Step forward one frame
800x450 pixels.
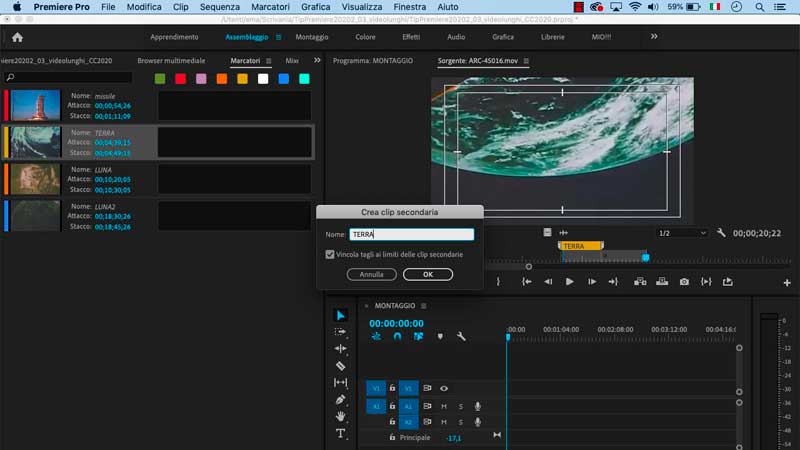coord(592,282)
